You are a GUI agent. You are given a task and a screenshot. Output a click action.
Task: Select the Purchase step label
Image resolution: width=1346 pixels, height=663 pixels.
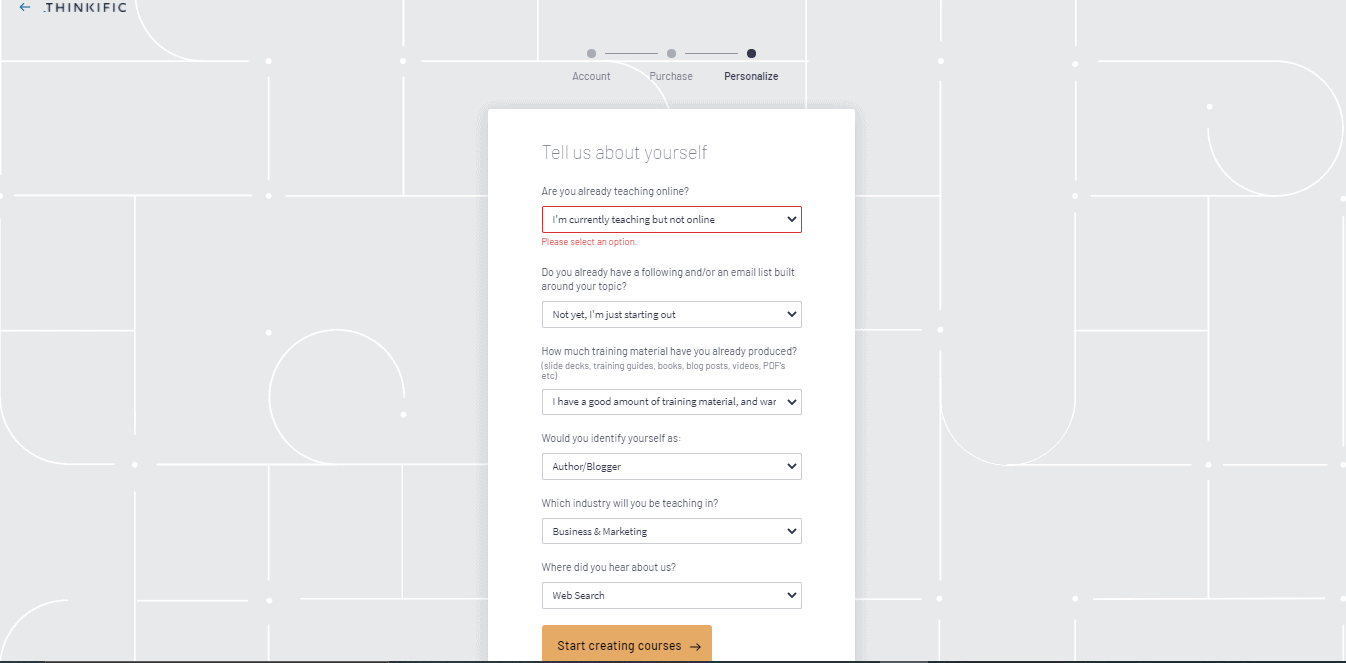671,76
